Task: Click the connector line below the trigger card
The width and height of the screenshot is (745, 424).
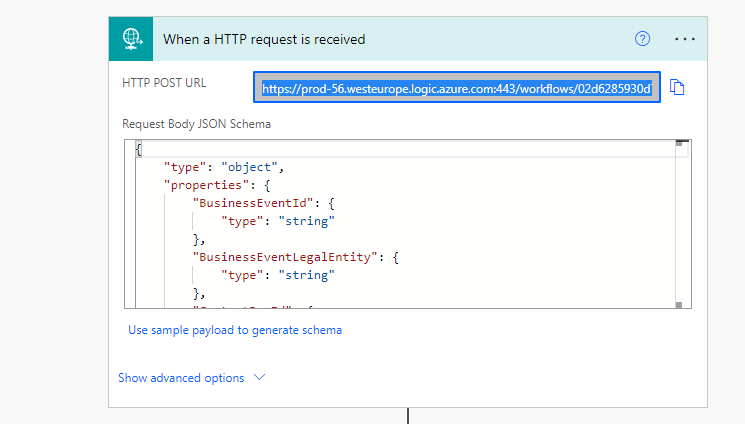Action: (408, 415)
